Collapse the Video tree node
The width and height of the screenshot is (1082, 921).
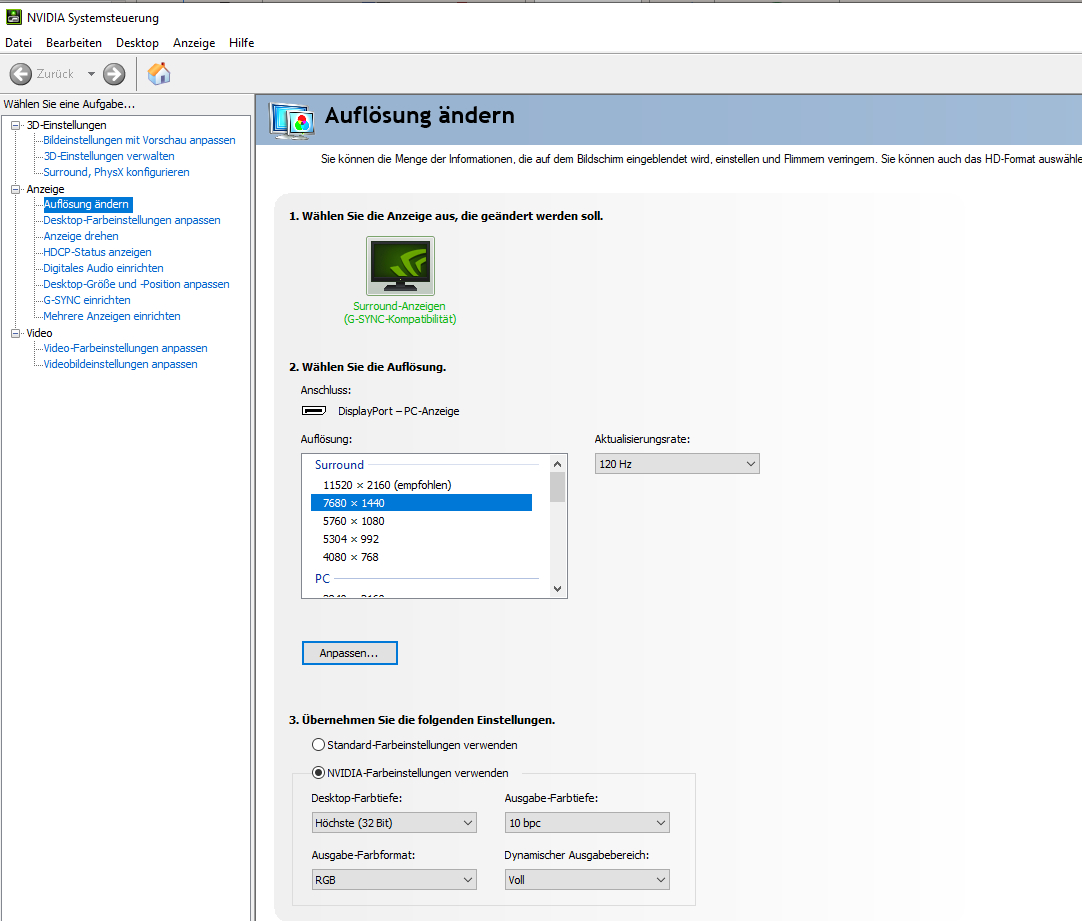15,333
